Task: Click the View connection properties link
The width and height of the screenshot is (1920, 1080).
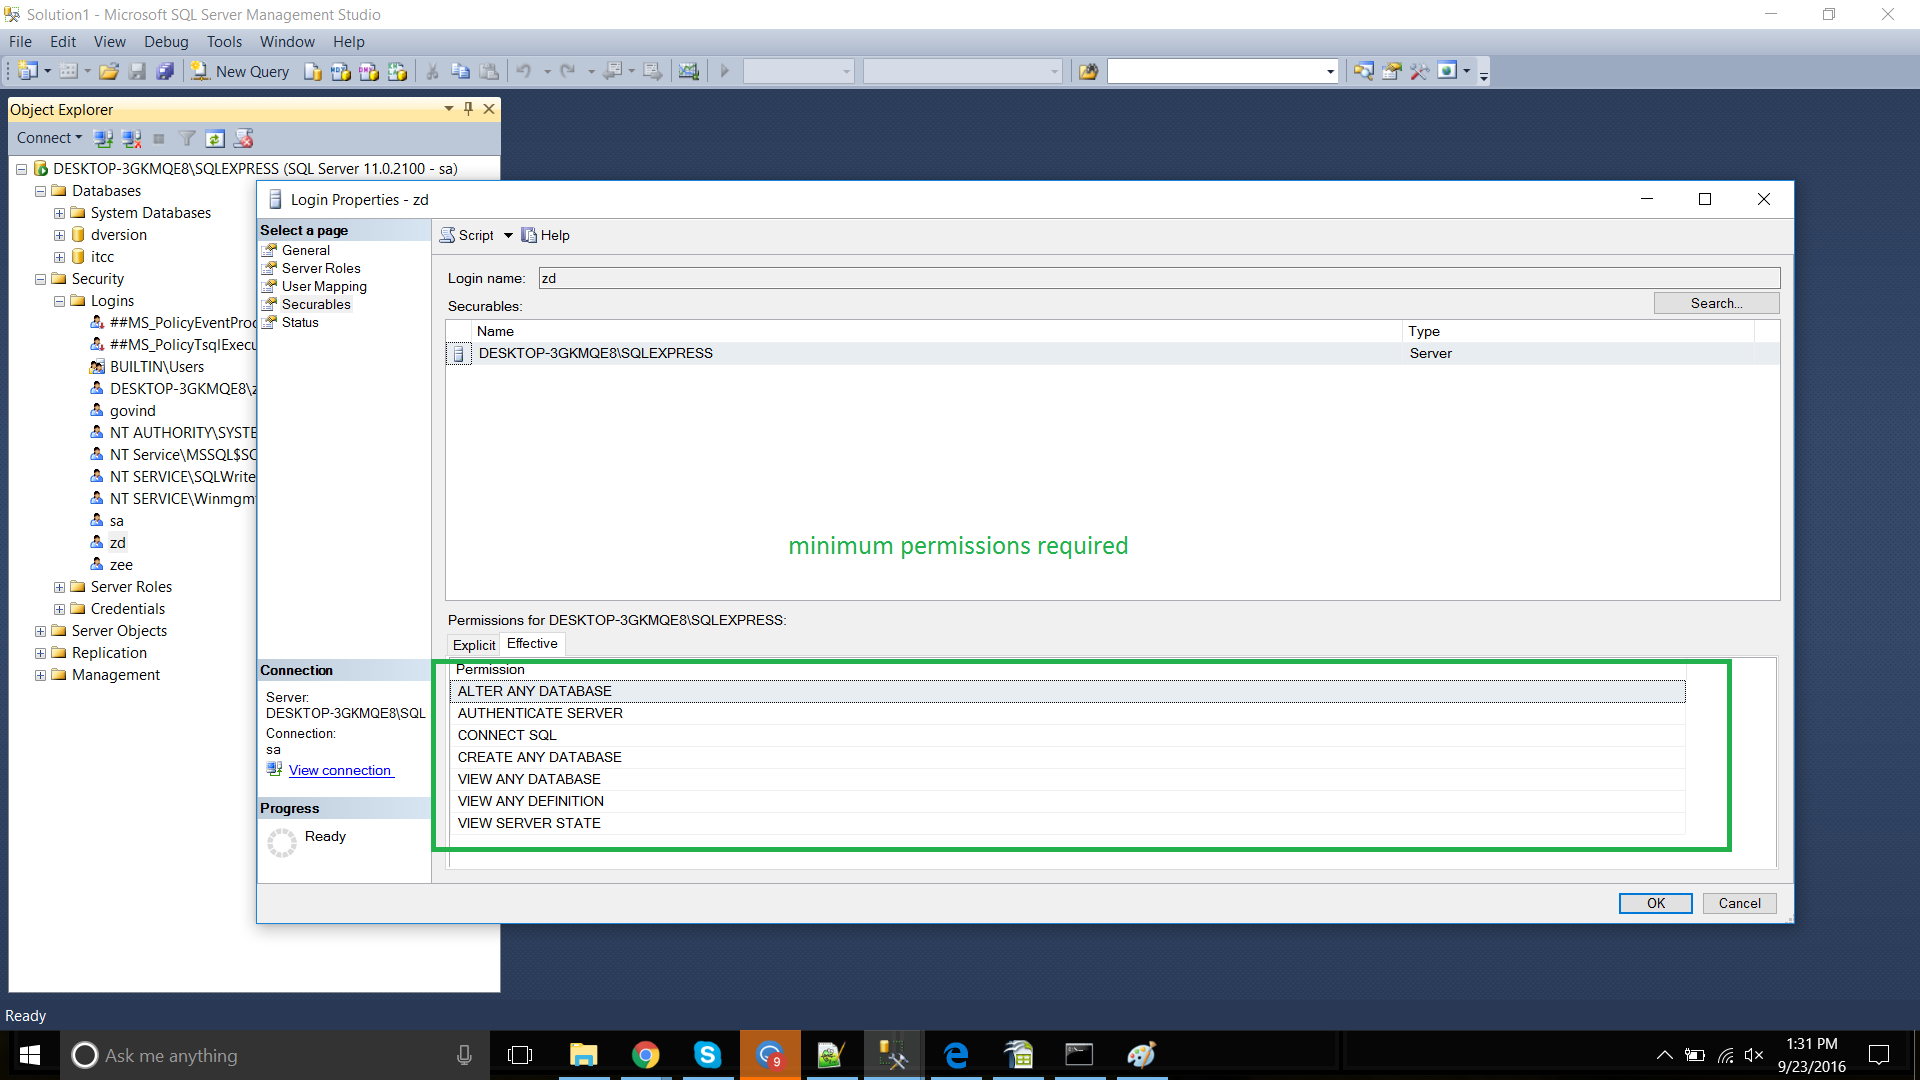Action: tap(340, 770)
